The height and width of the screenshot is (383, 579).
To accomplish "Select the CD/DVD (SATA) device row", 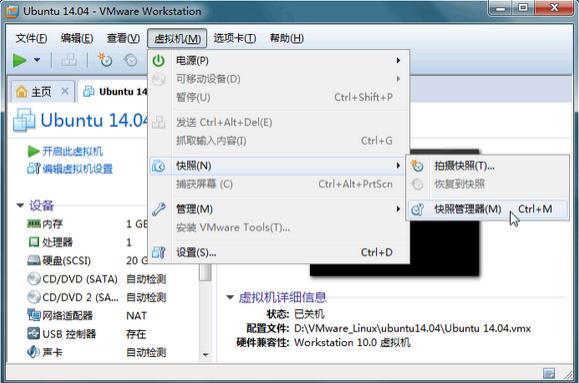I will click(97, 279).
